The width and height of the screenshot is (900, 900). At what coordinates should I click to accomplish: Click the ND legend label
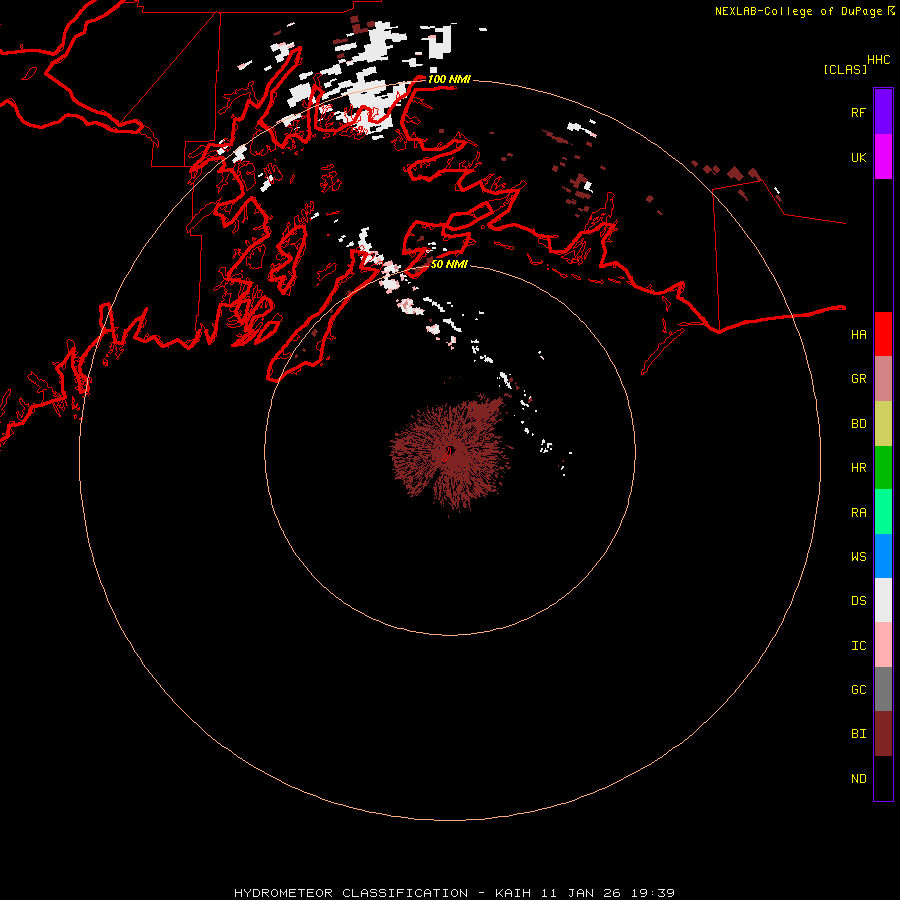coord(858,779)
